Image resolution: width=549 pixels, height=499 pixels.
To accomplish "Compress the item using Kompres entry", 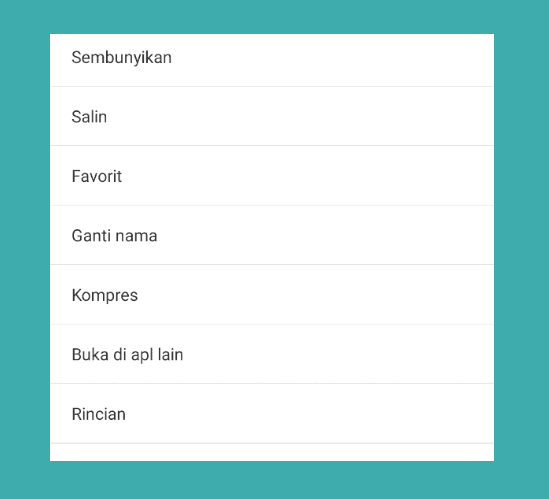I will coord(272,294).
